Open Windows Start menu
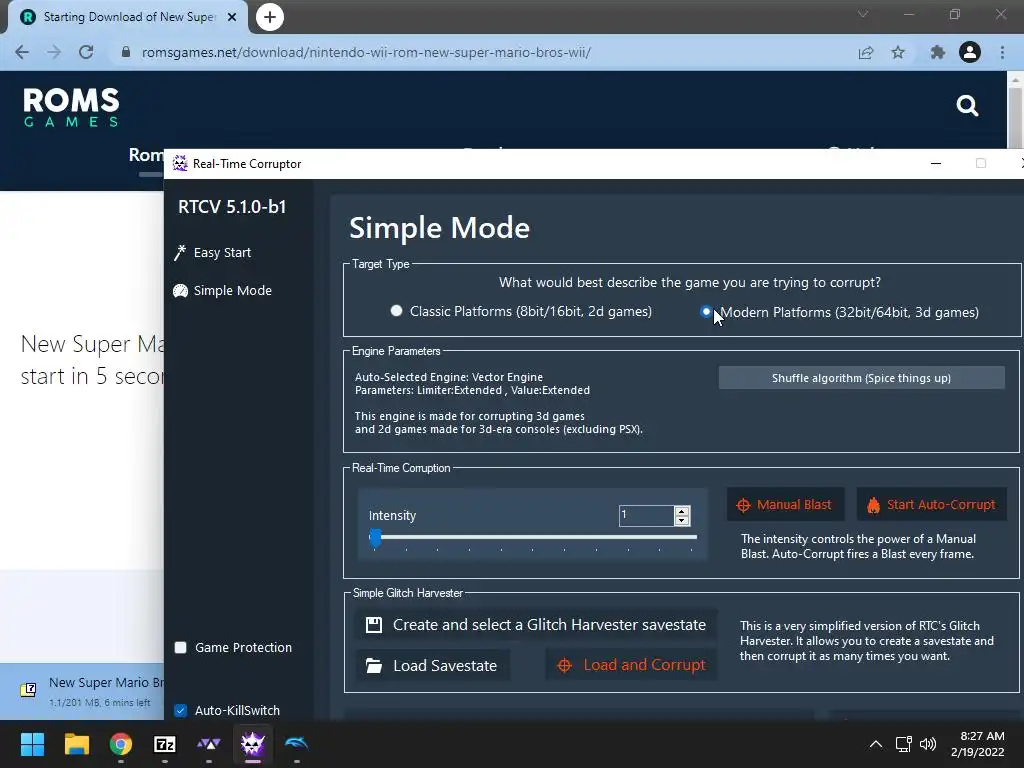1024x768 pixels. tap(32, 744)
